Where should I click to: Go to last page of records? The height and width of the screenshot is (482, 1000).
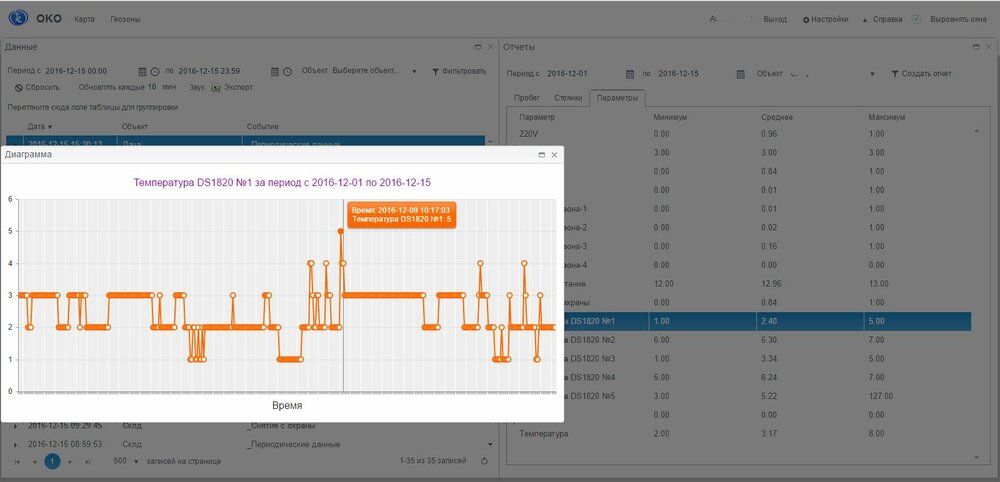(x=88, y=461)
